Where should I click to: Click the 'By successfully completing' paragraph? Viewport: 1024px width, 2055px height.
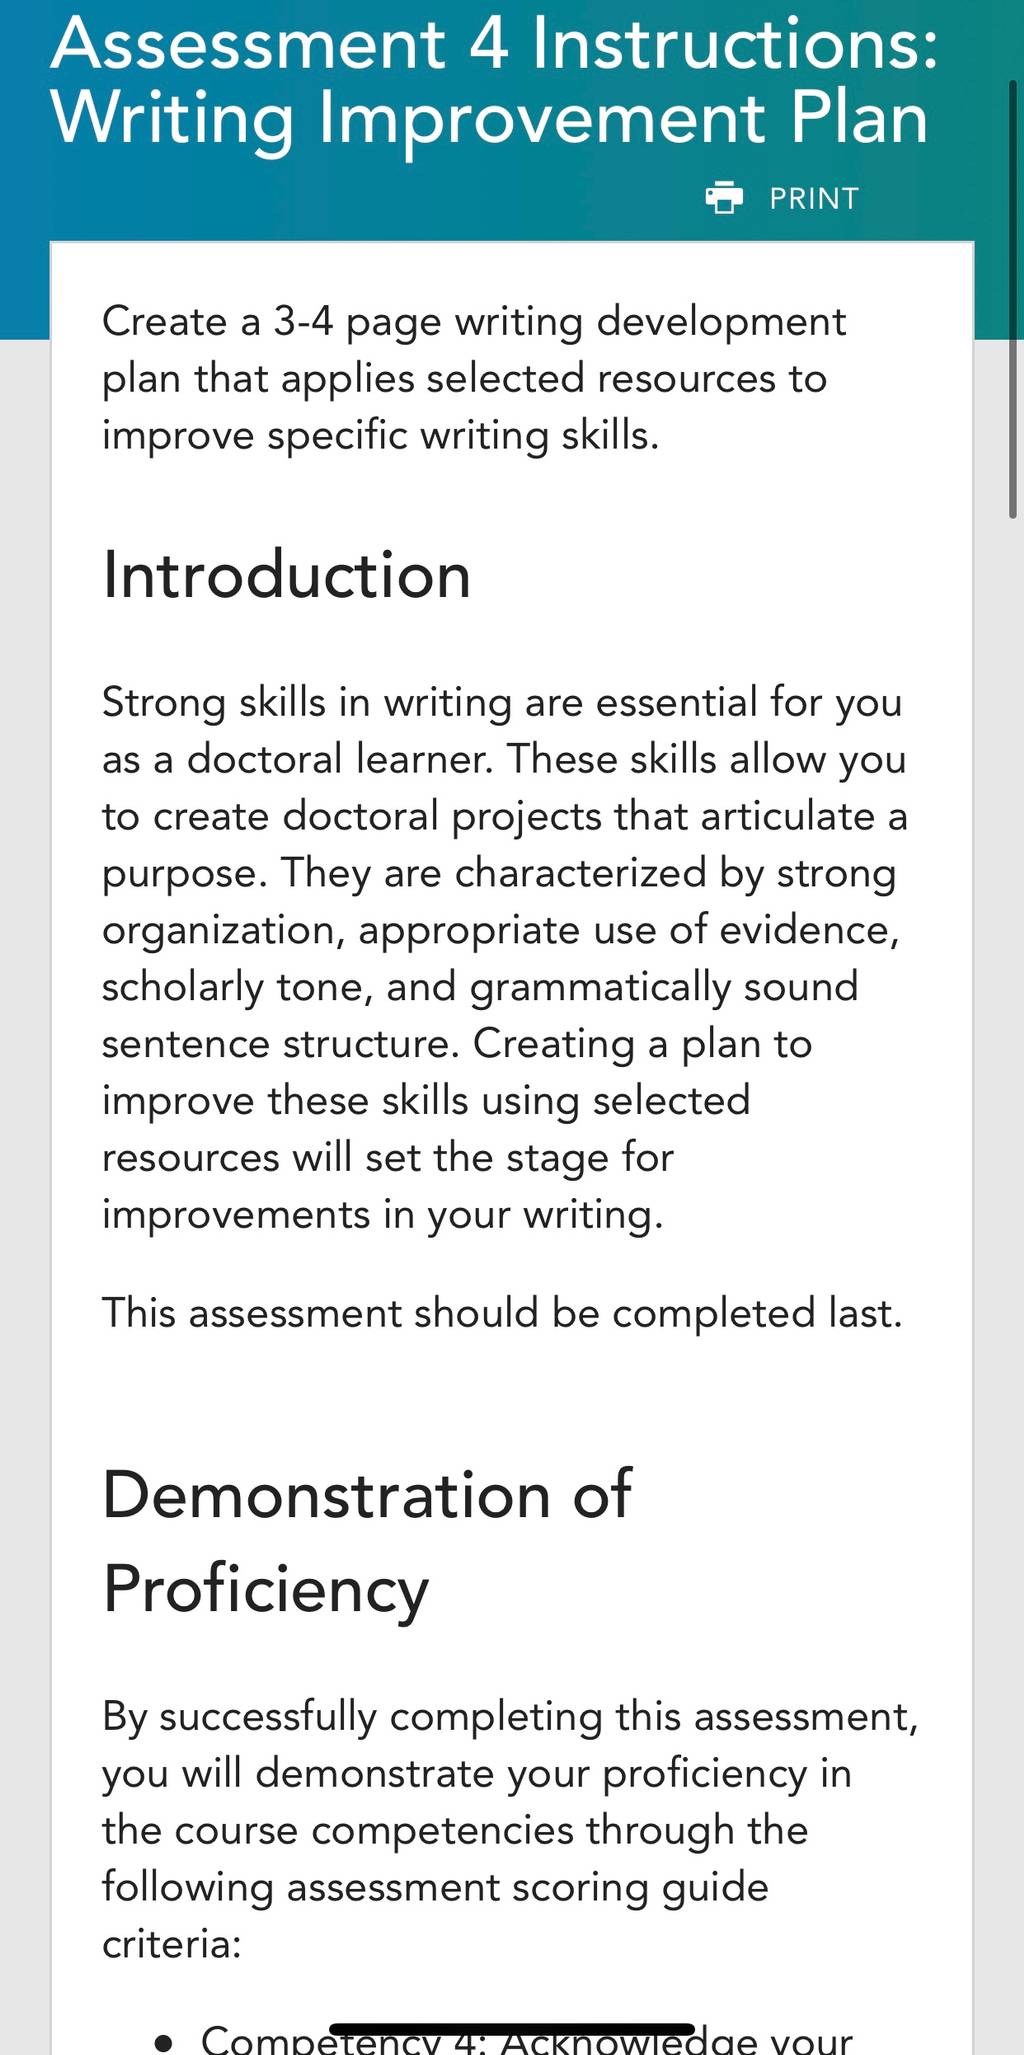510,1829
